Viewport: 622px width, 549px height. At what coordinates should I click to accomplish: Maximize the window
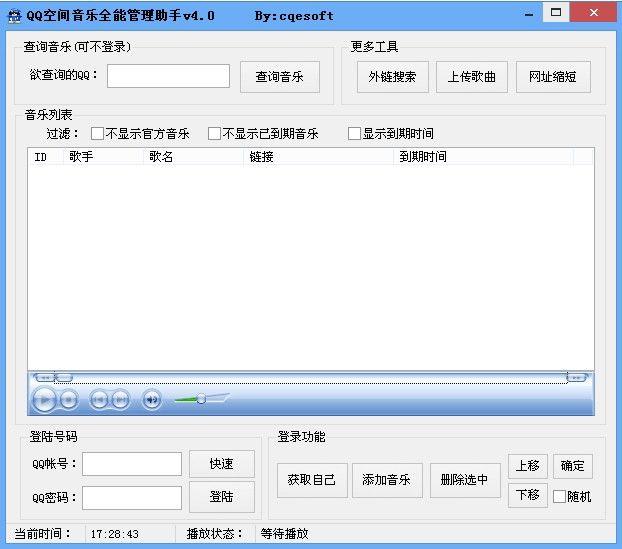coord(556,12)
